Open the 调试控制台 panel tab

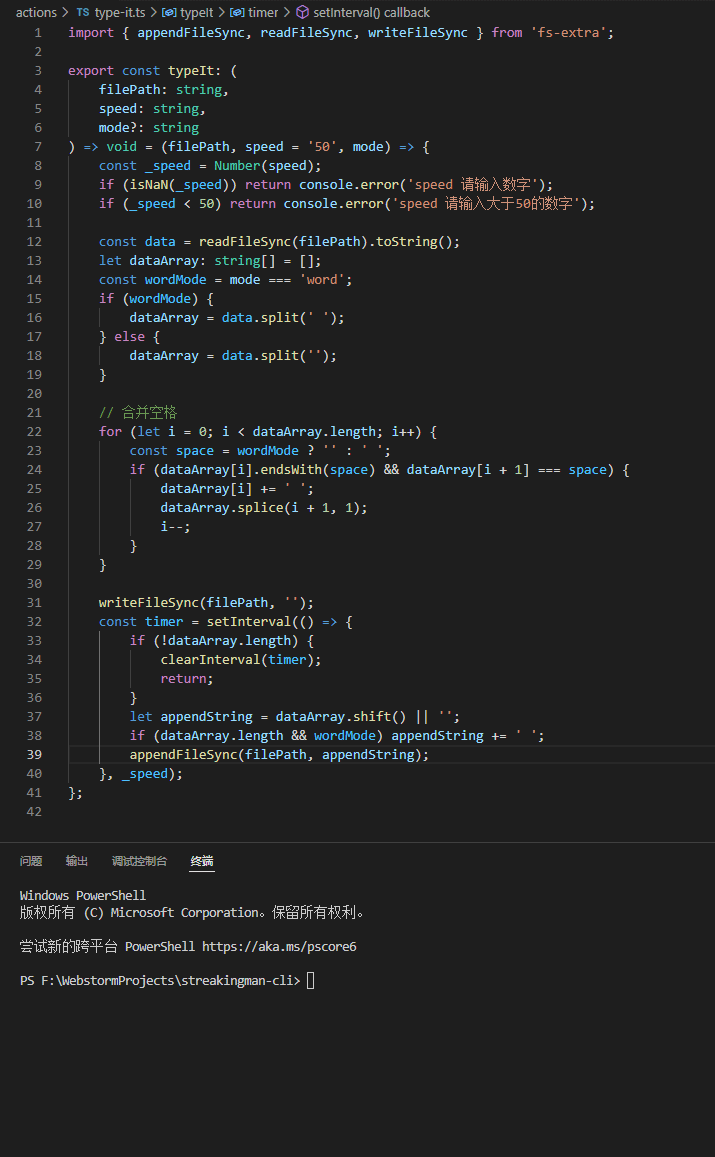139,861
